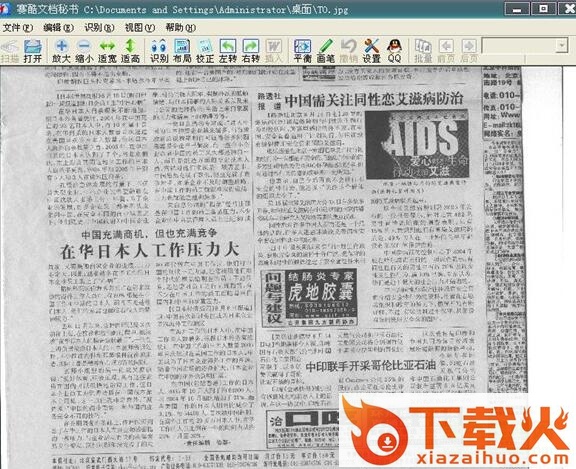Click headline 在华日本人工作压力大
This screenshot has height=469, width=576.
point(150,251)
